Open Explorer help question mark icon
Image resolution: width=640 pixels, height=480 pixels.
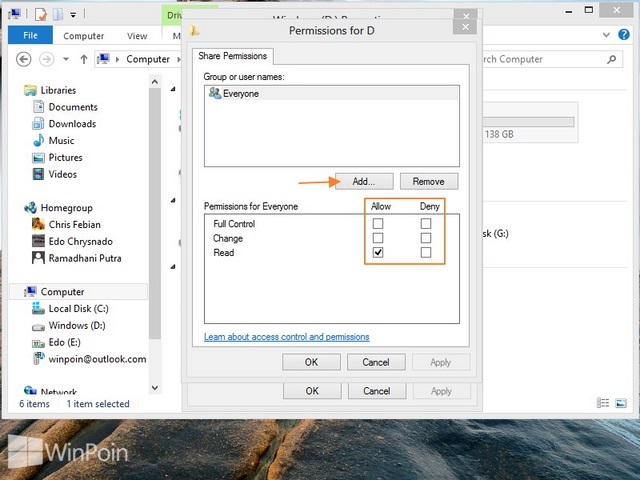624,35
